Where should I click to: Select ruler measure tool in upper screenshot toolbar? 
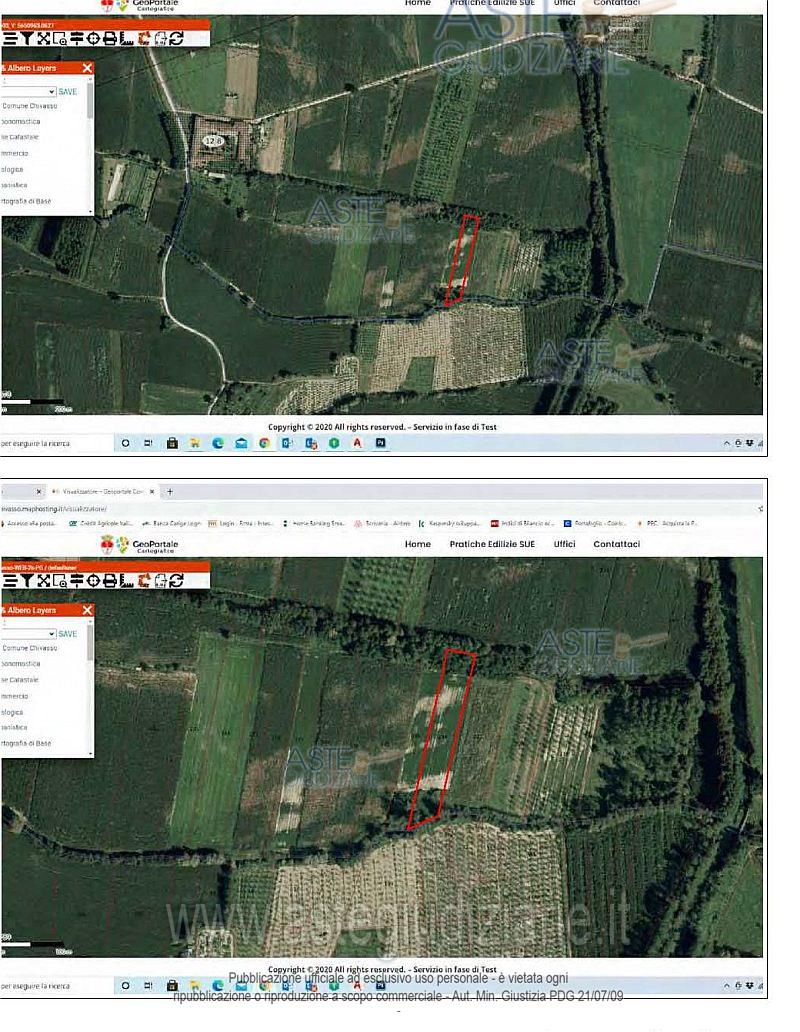tap(126, 39)
